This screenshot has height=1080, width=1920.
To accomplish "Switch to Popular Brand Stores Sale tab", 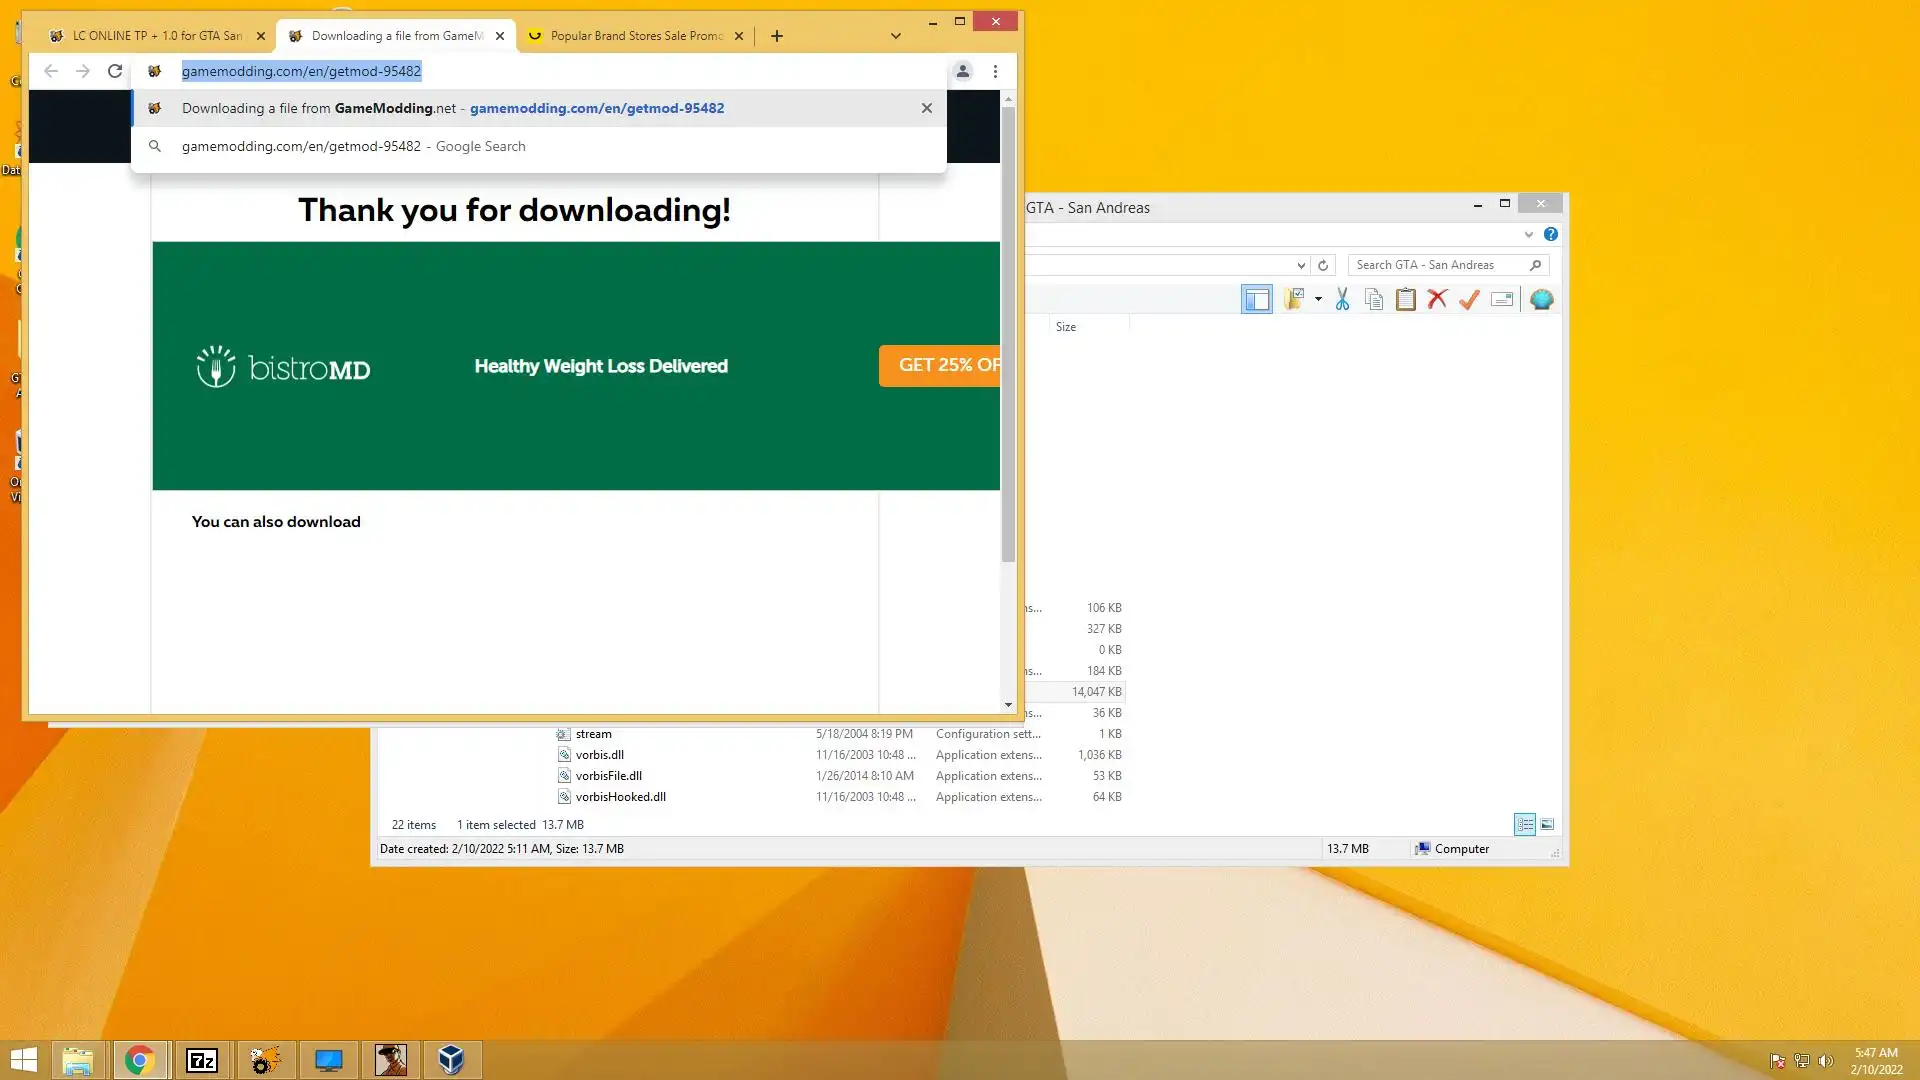I will (636, 36).
